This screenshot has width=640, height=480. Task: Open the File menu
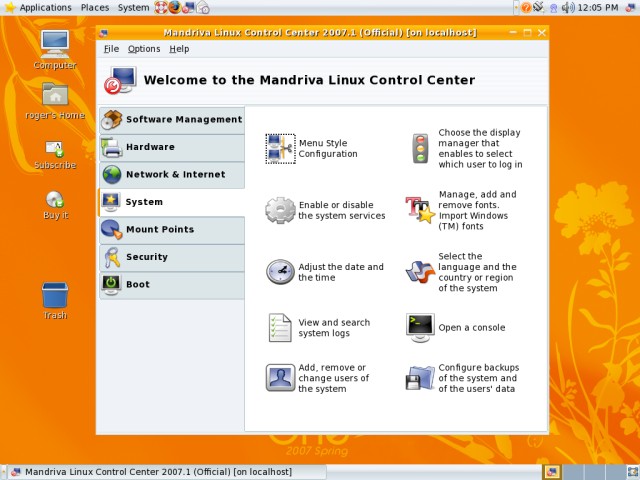pyautogui.click(x=111, y=49)
